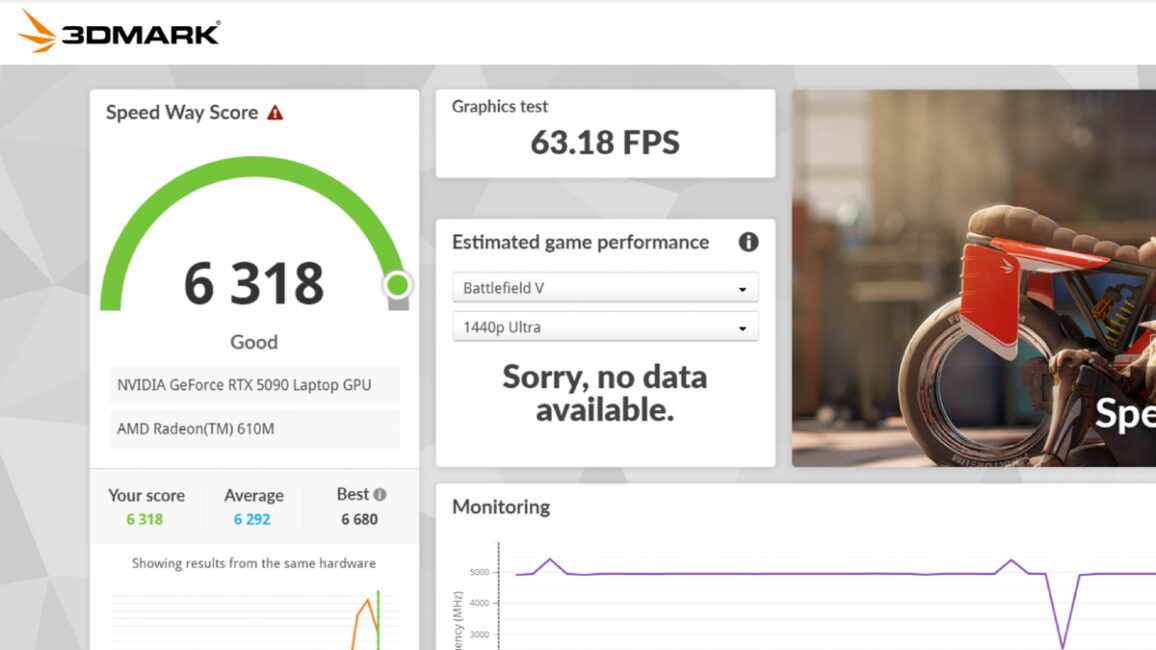Click the Estimated game performance heading
This screenshot has width=1156, height=650.
click(x=580, y=242)
